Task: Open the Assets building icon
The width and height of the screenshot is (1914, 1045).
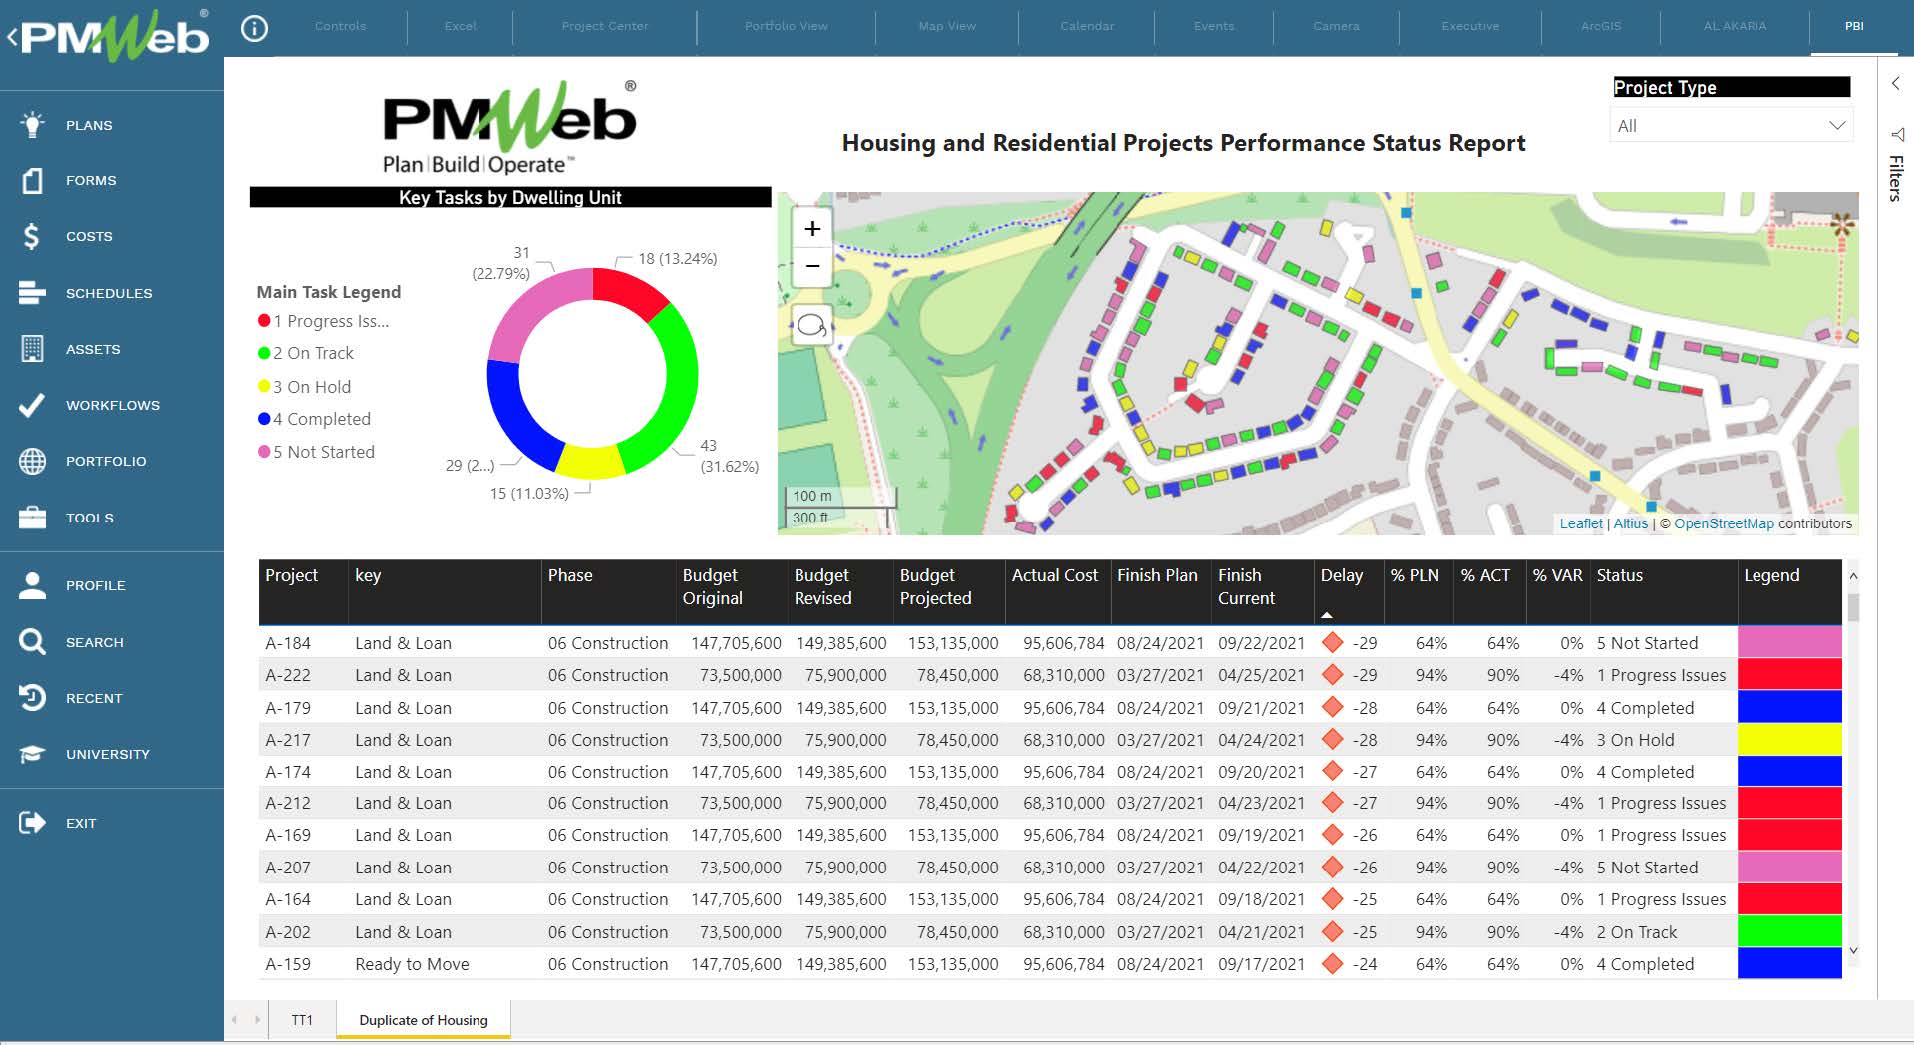Action: coord(32,349)
